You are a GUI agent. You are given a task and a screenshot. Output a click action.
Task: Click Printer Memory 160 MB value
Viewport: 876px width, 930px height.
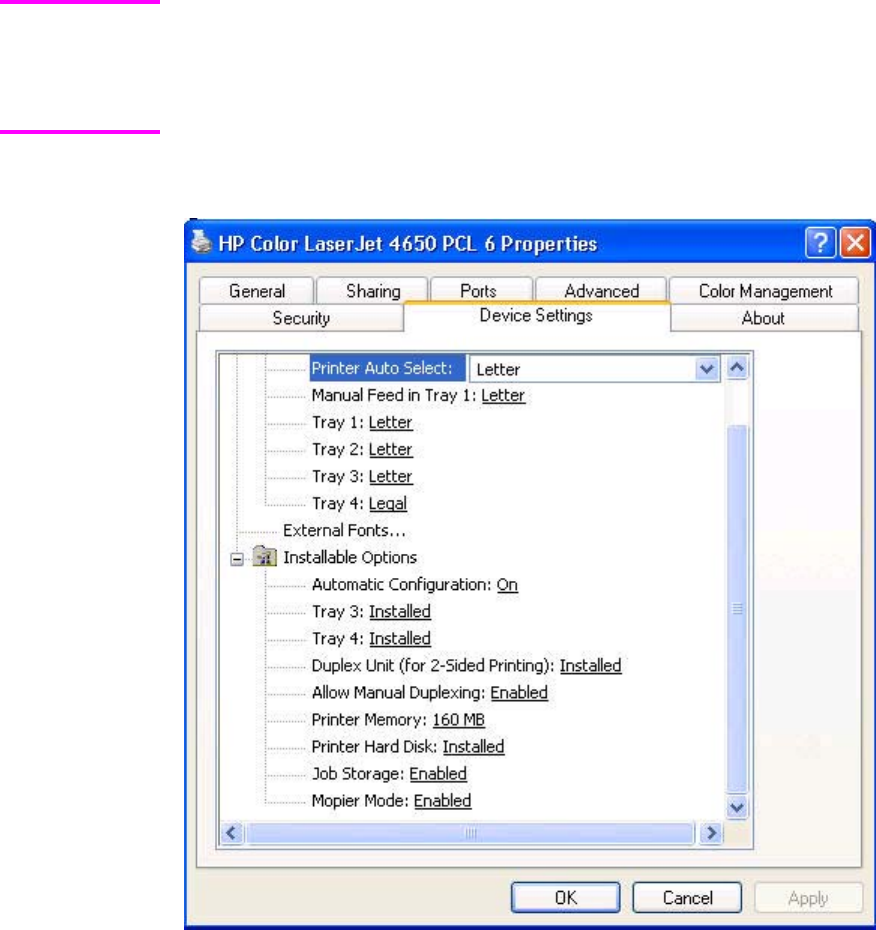(x=458, y=719)
